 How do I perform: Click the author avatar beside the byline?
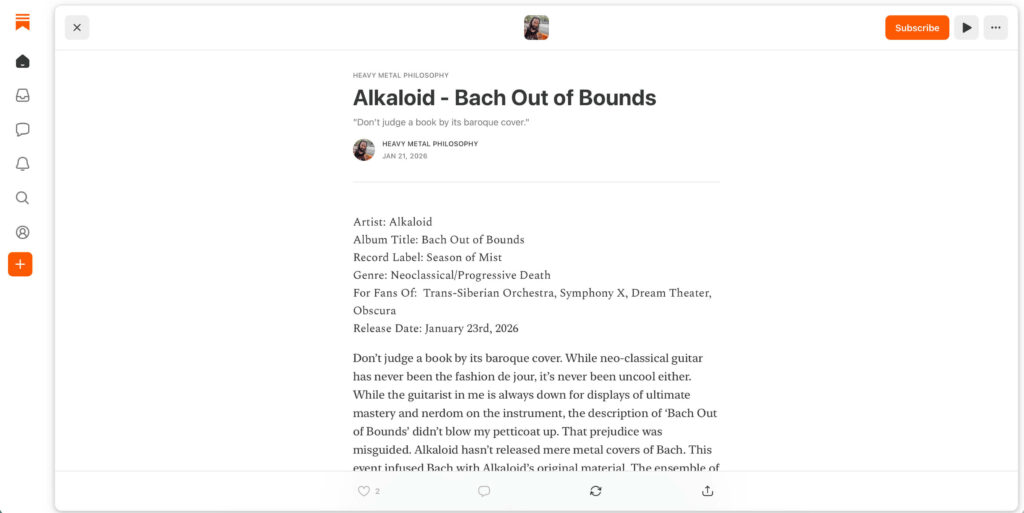(364, 149)
